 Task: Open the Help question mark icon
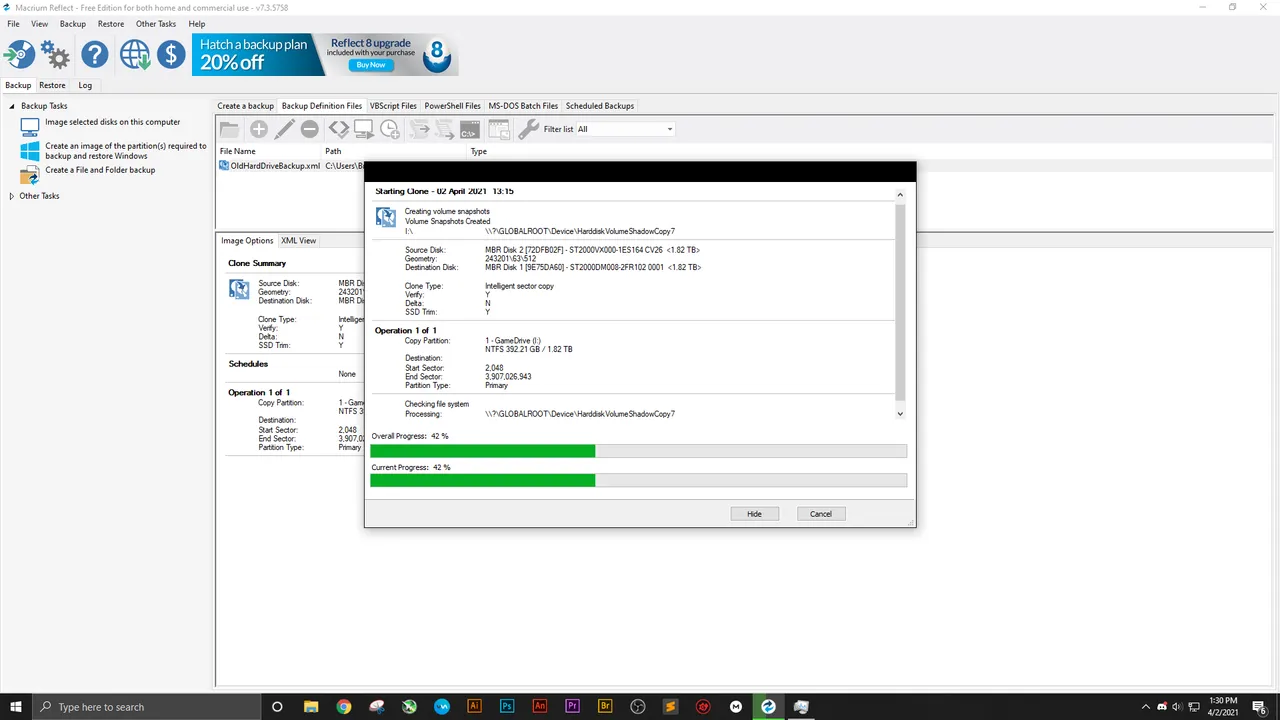click(95, 54)
